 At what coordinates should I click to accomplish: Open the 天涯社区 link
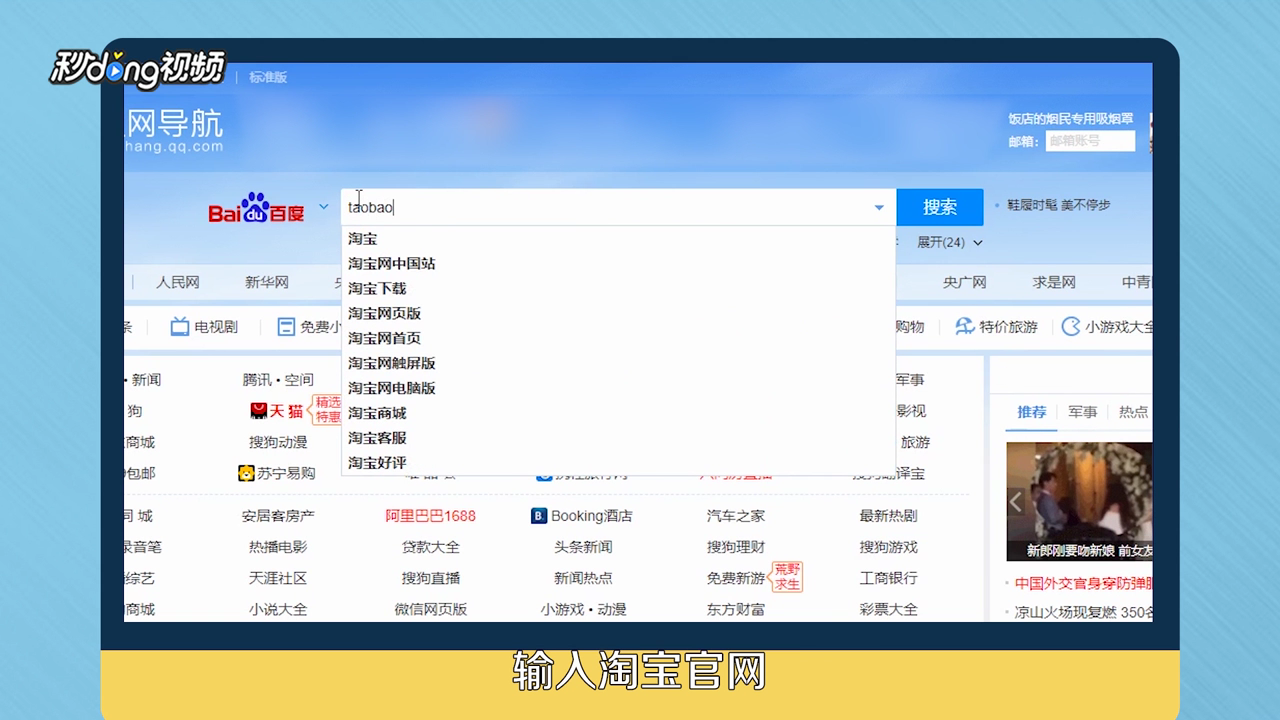(278, 578)
